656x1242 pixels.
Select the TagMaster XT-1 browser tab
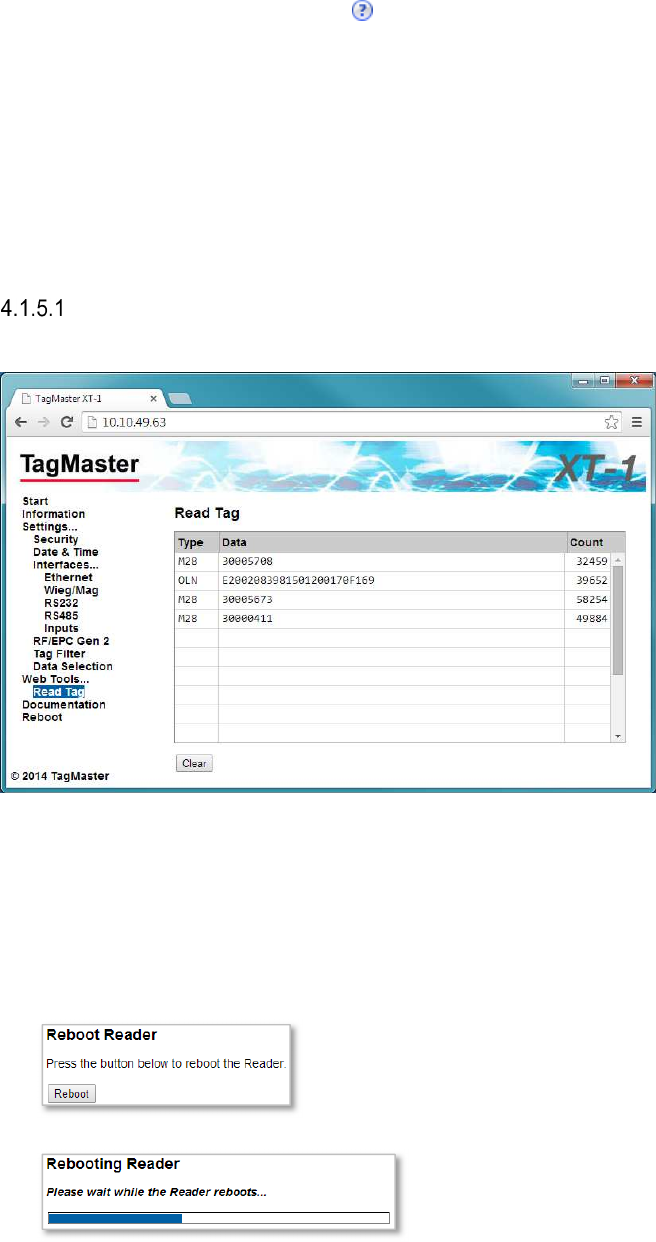87,397
